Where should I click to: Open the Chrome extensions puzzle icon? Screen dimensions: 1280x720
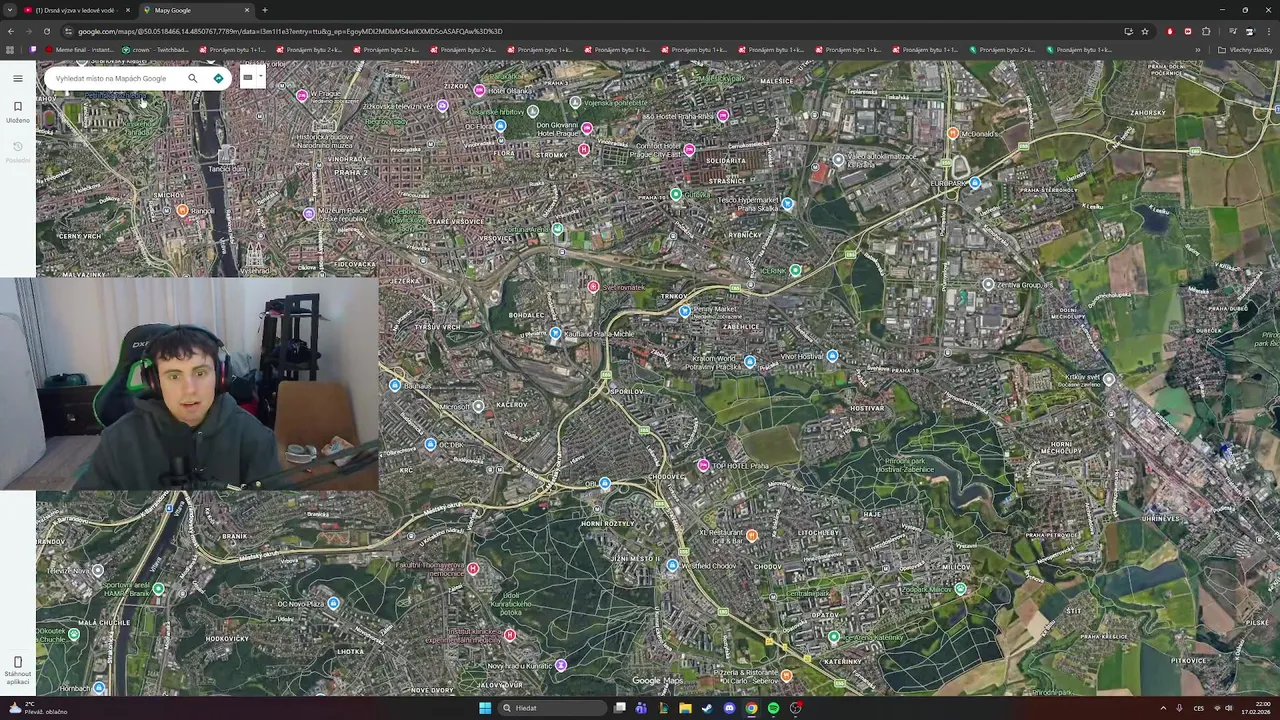pos(1206,31)
